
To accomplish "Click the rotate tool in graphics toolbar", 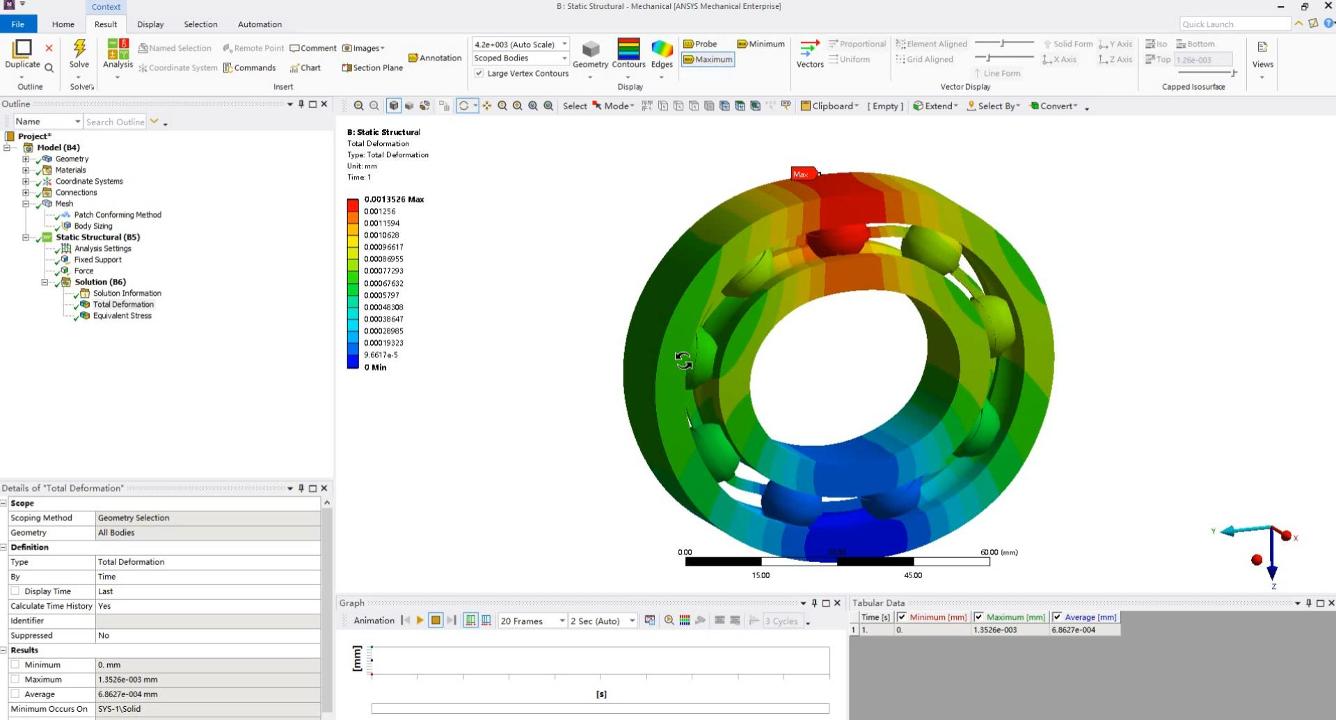I will point(463,106).
